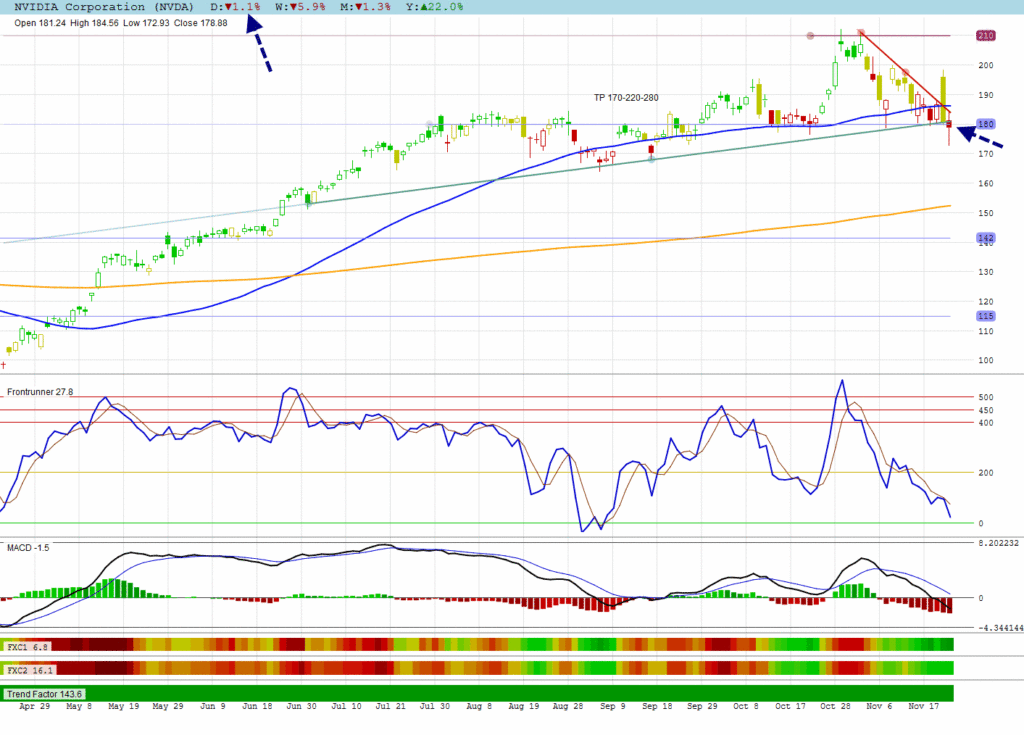Click the FXC1 6.8 heatmap label

(x=28, y=647)
